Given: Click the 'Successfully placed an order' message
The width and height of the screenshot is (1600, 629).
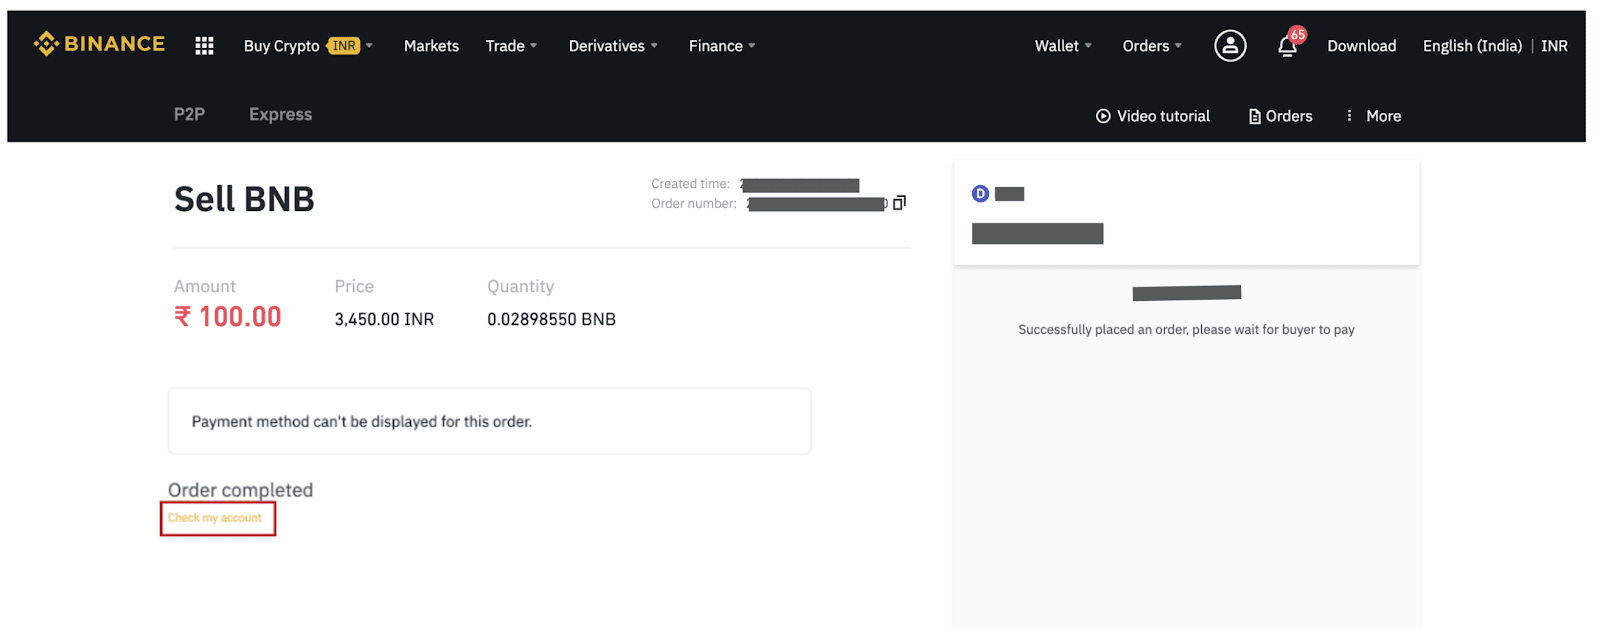Looking at the screenshot, I should (x=1186, y=329).
